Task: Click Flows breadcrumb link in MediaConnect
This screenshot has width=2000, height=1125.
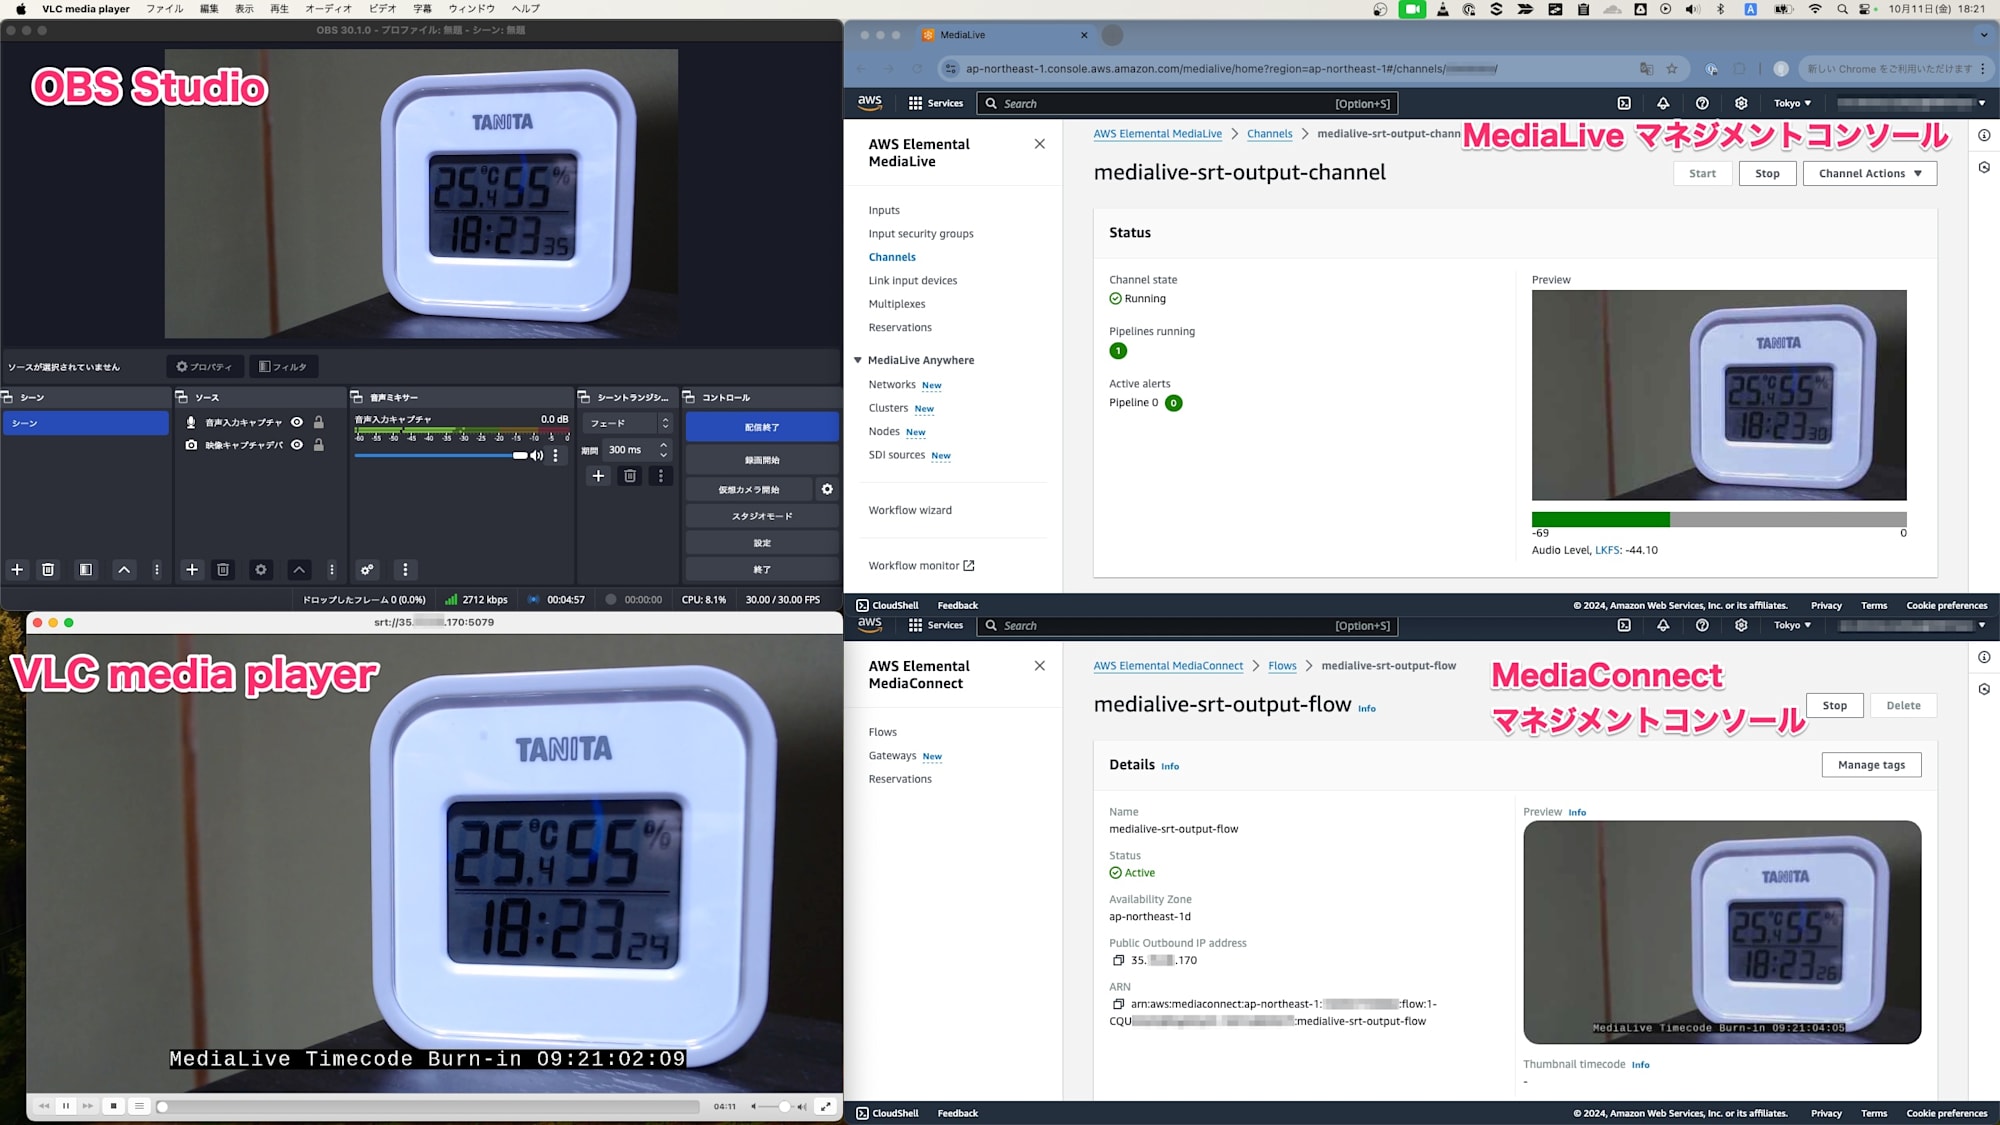Action: point(1282,666)
